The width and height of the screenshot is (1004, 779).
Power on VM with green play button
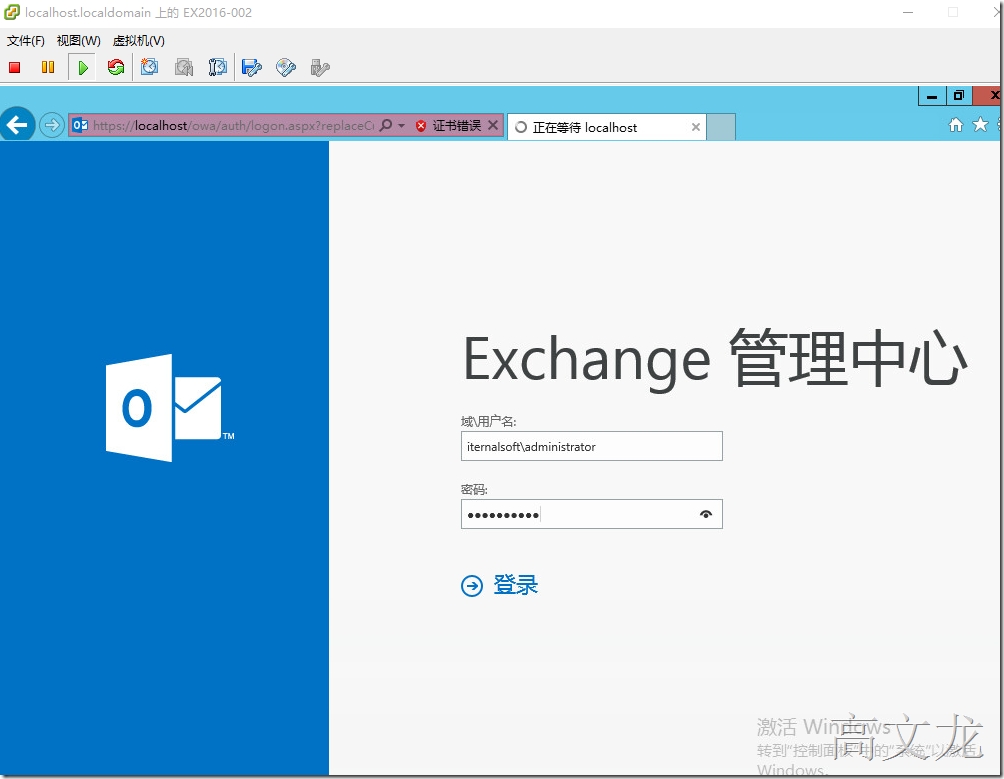coord(83,67)
